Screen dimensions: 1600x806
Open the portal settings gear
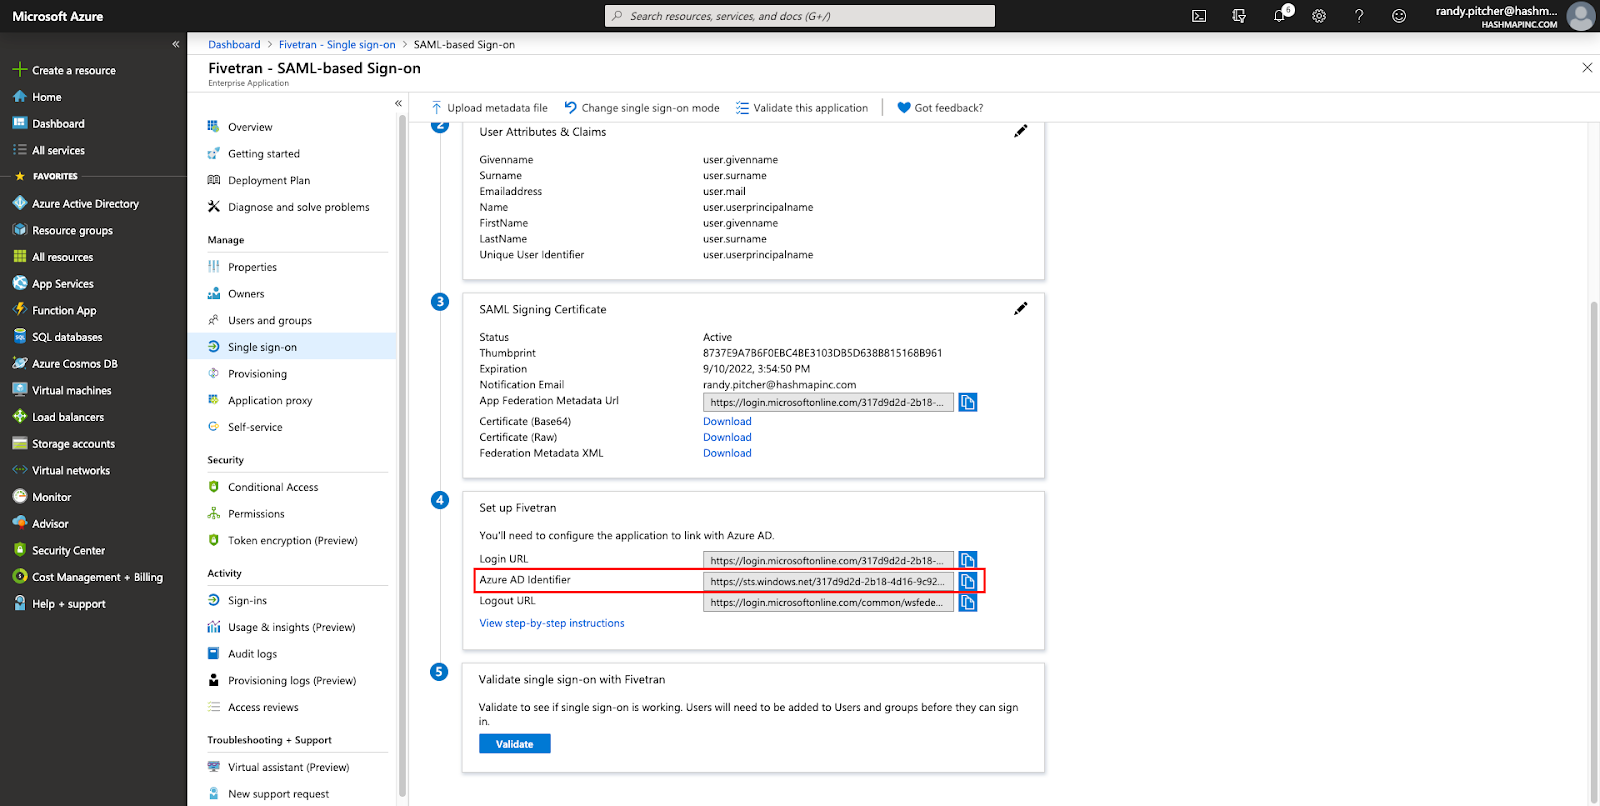tap(1319, 16)
